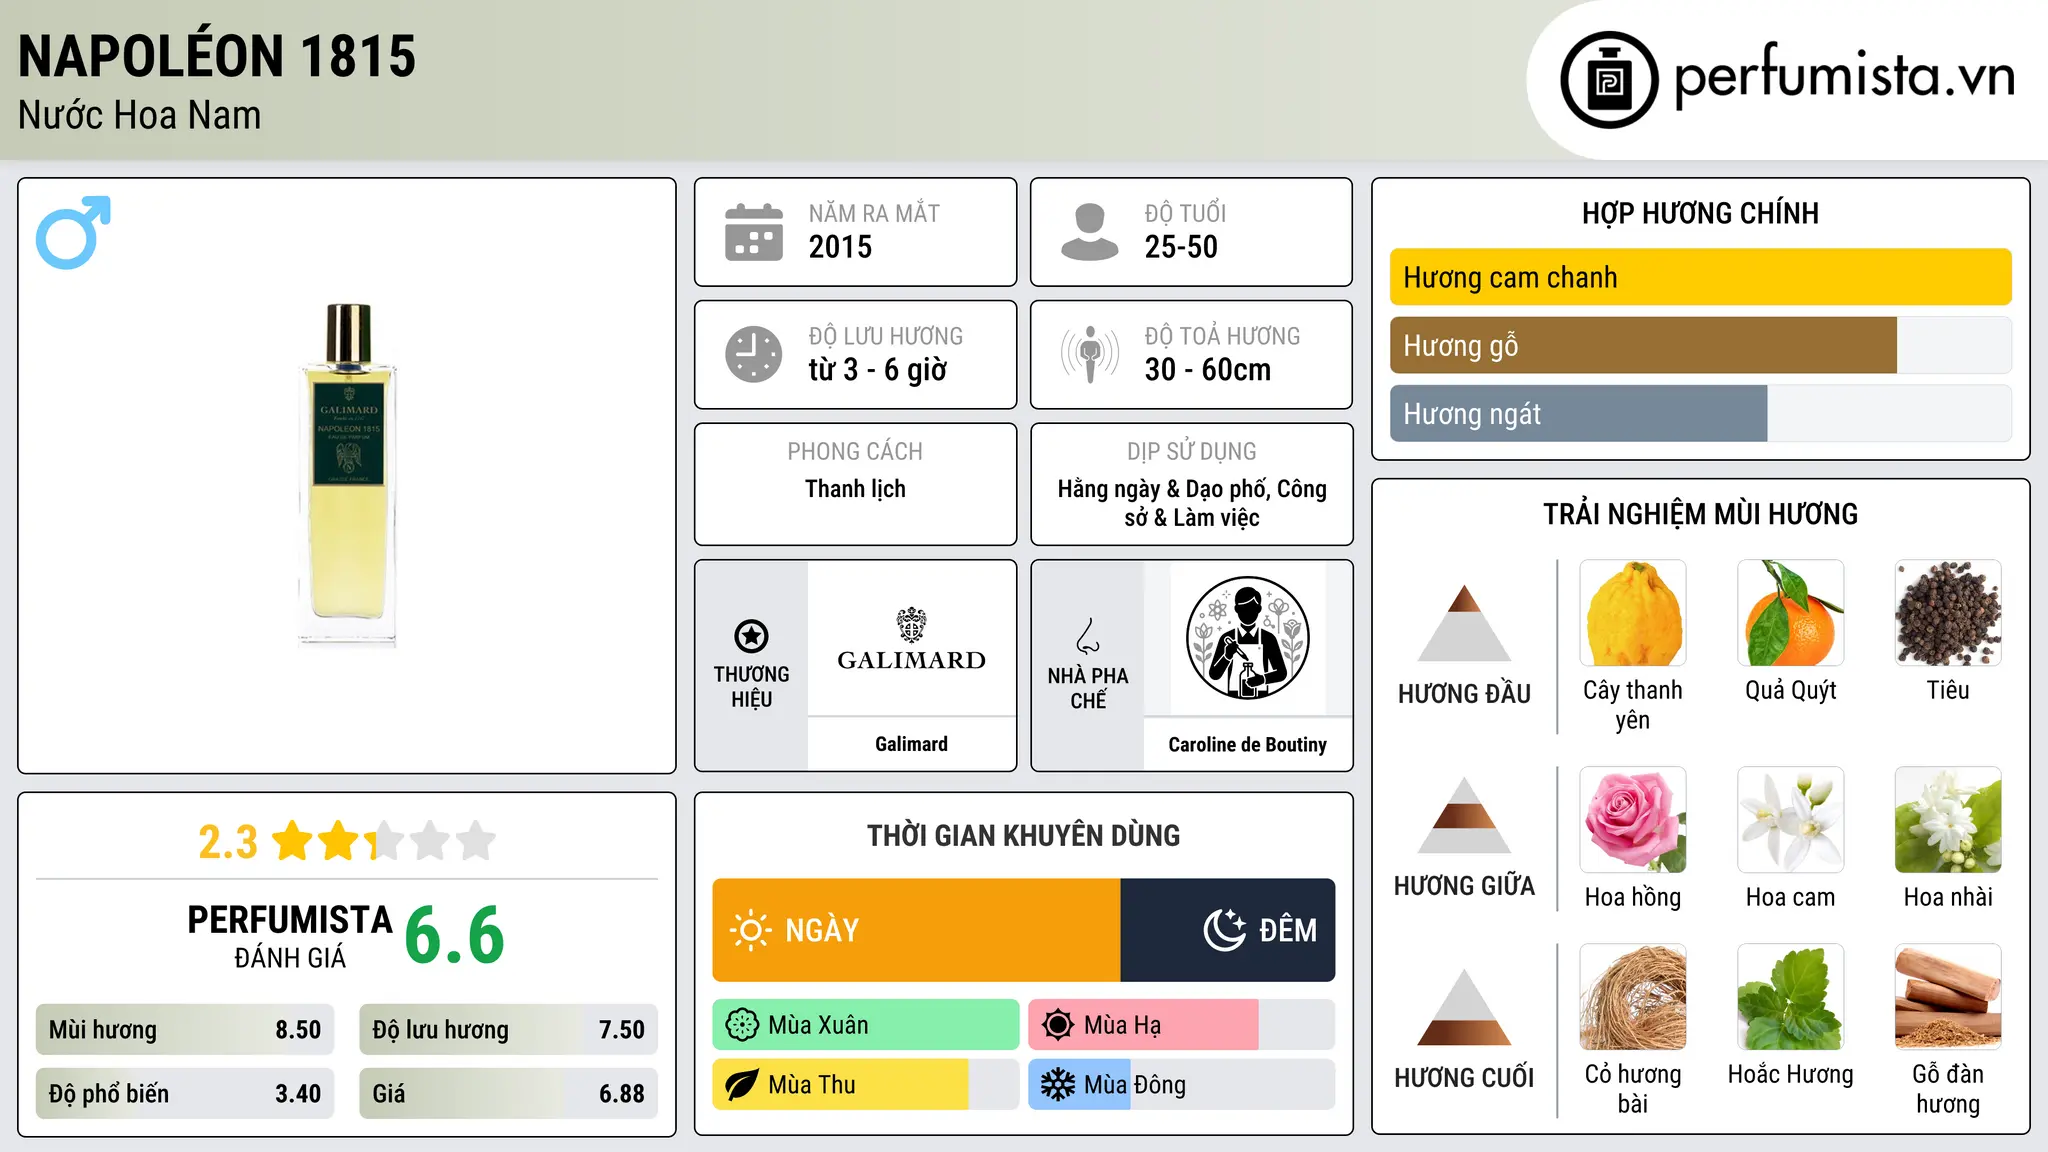Click the dark Đêm nighttime bar
This screenshot has height=1152, width=2048.
point(1228,930)
